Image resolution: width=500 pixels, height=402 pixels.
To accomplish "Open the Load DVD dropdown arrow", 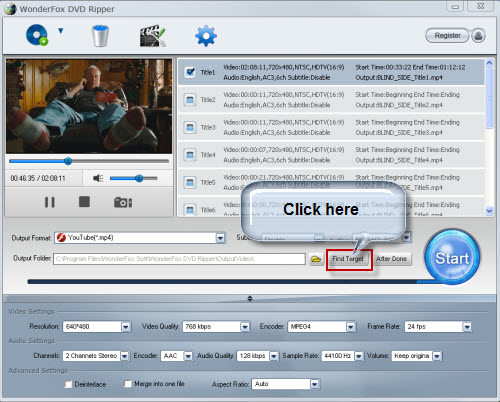I will [60, 31].
